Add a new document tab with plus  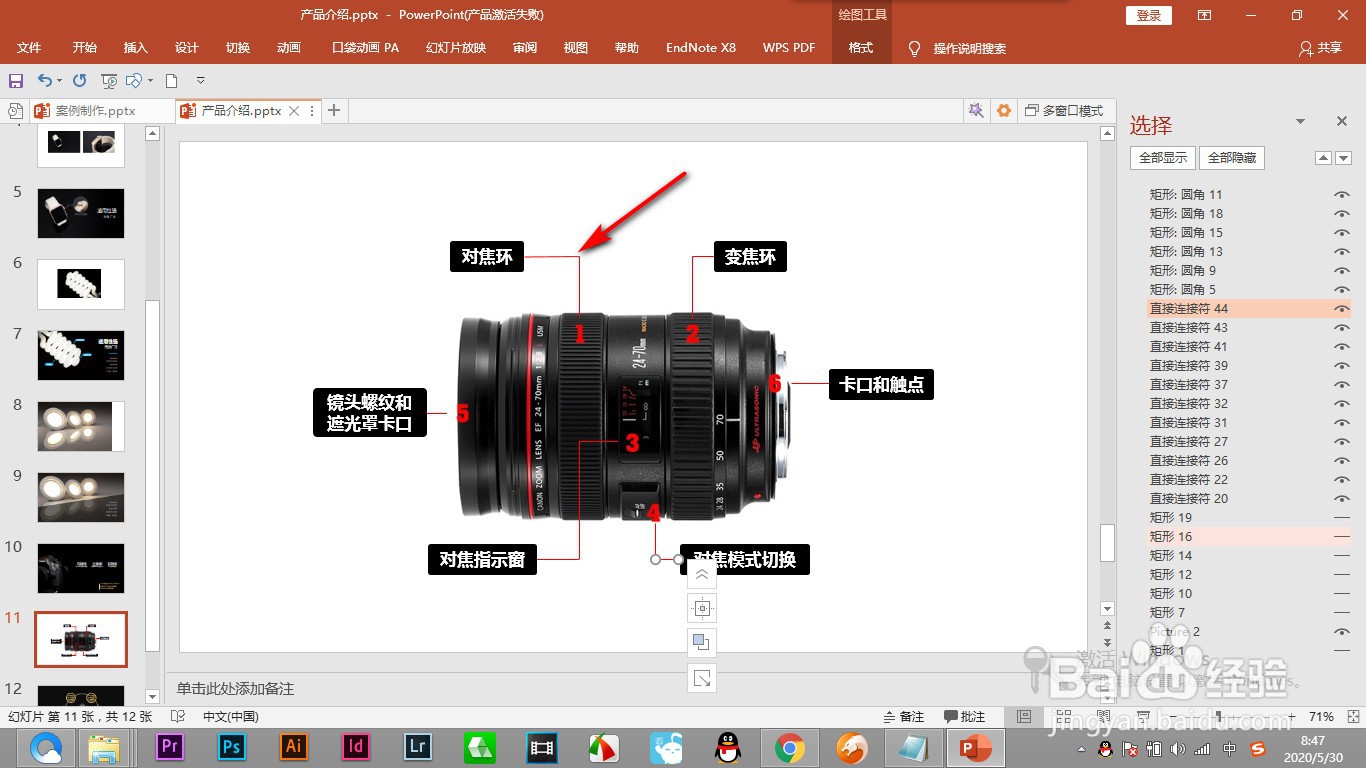click(334, 111)
